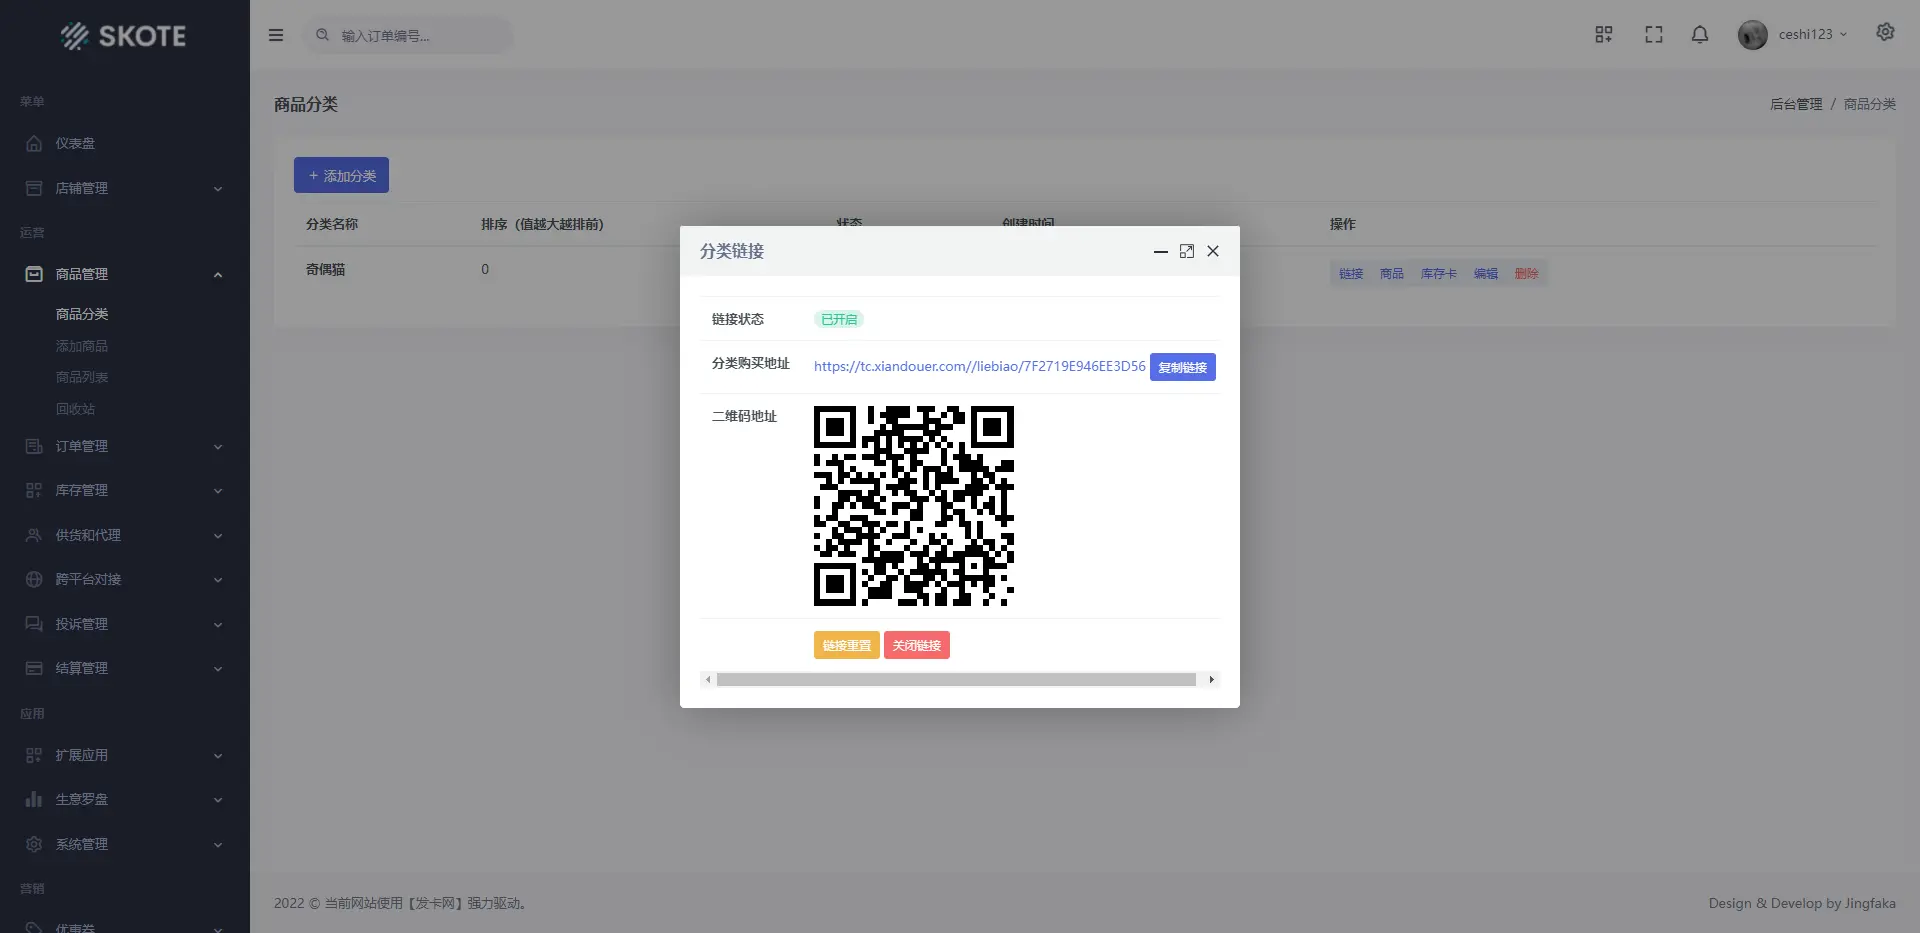
Task: Open the settings gear in header
Action: [x=1885, y=32]
